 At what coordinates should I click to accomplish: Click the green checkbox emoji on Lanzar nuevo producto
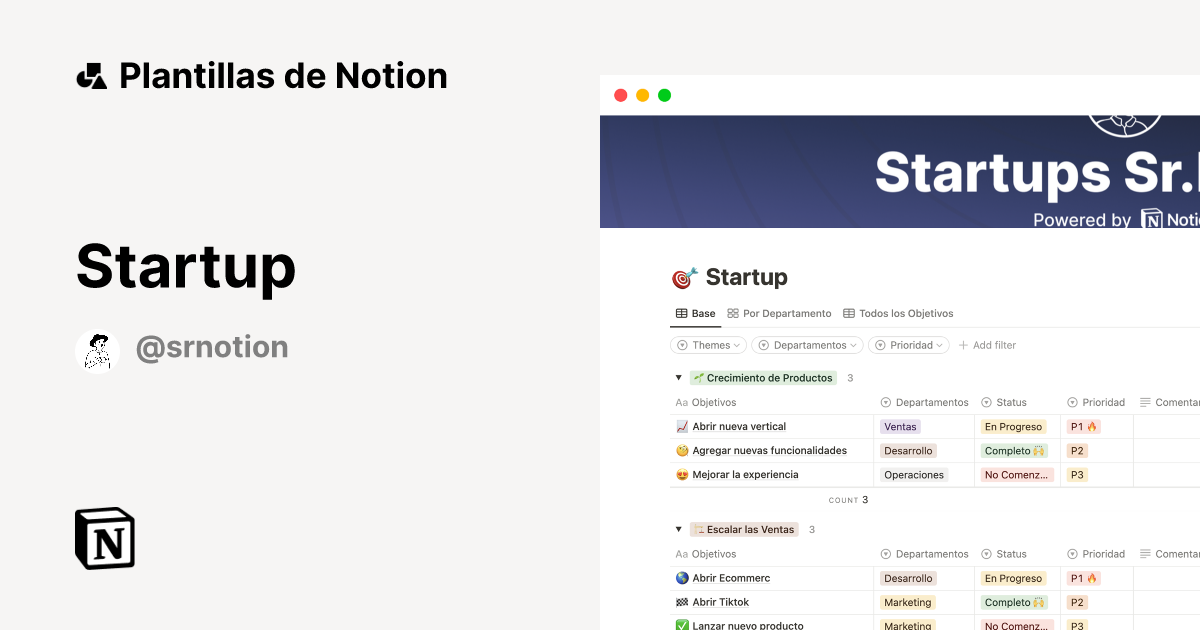tap(682, 625)
